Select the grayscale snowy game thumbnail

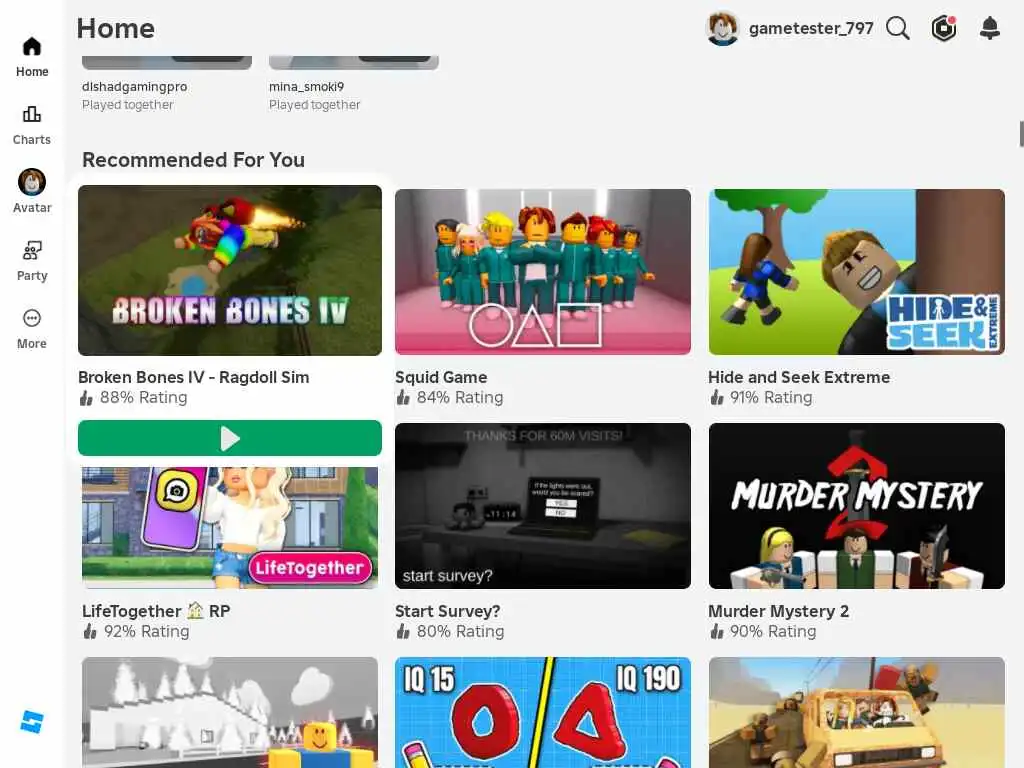(230, 712)
